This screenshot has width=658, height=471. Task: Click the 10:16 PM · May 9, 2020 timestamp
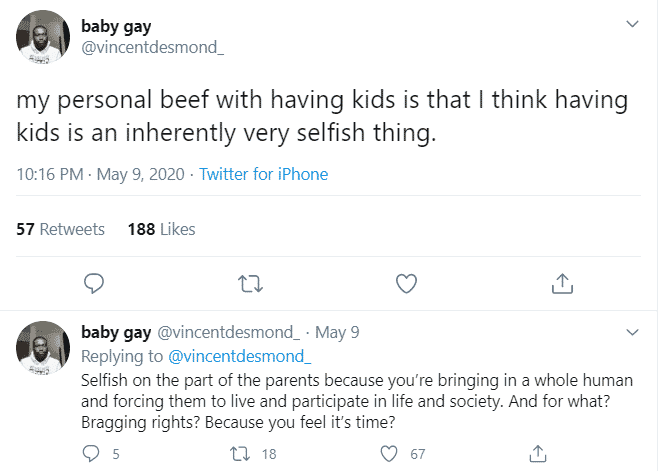click(x=101, y=174)
